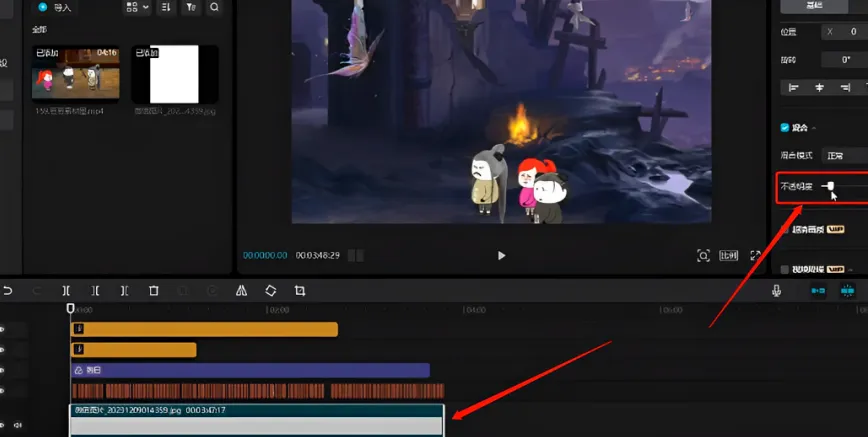Click the 导入 import button

tap(55, 7)
